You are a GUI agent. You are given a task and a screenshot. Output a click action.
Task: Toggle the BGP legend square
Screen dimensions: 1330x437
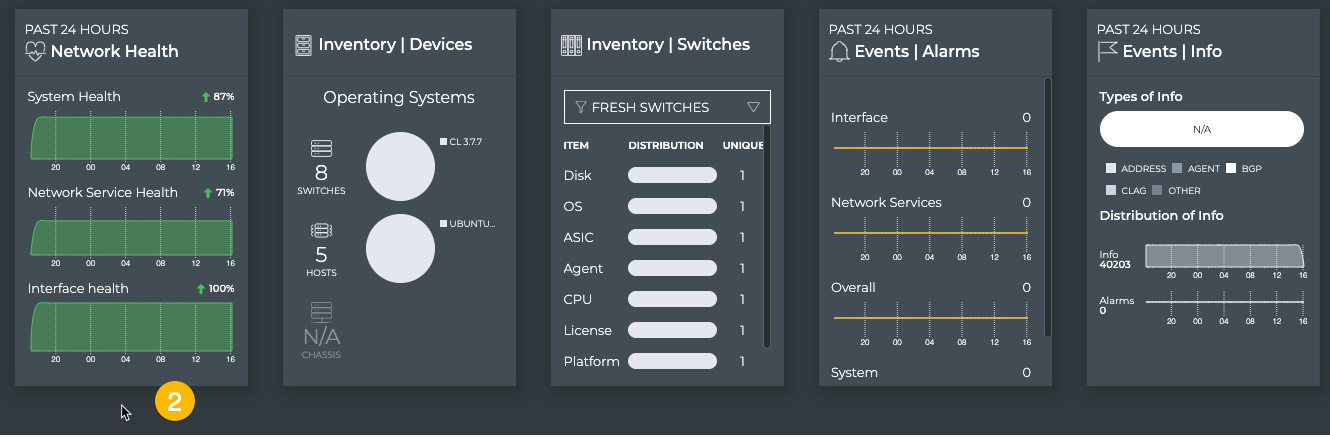coord(1231,169)
